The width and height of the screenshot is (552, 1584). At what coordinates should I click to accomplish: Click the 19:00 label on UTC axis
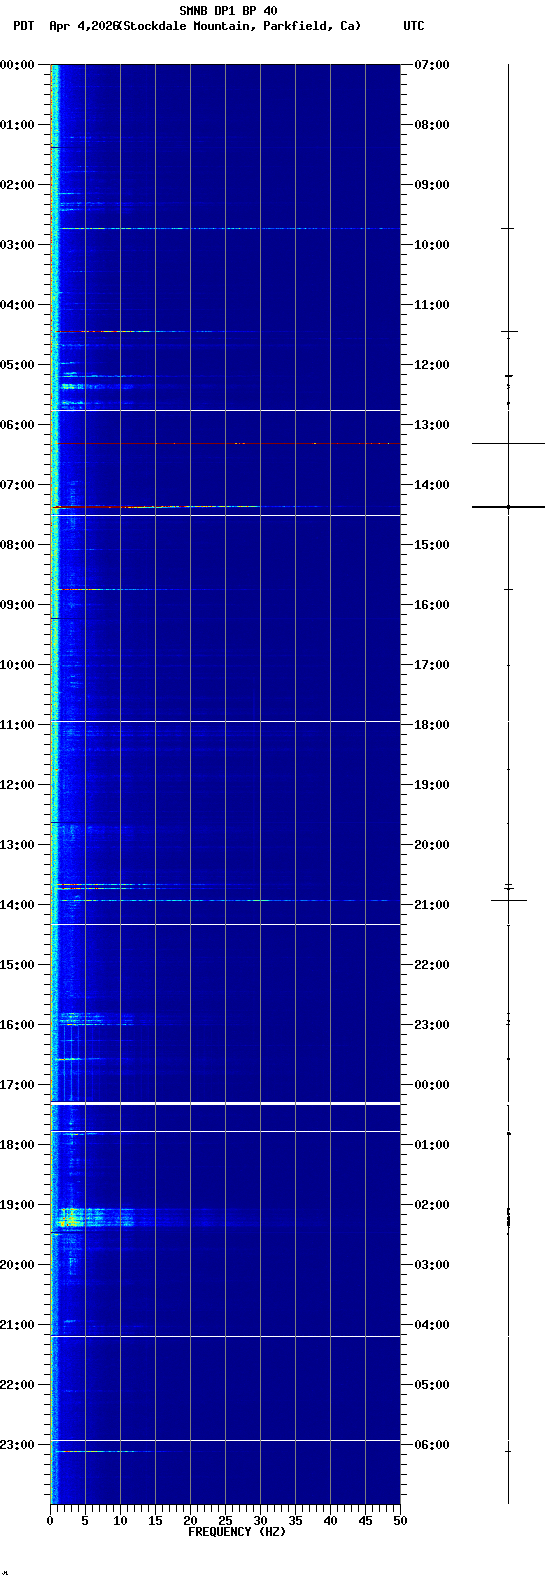click(432, 785)
